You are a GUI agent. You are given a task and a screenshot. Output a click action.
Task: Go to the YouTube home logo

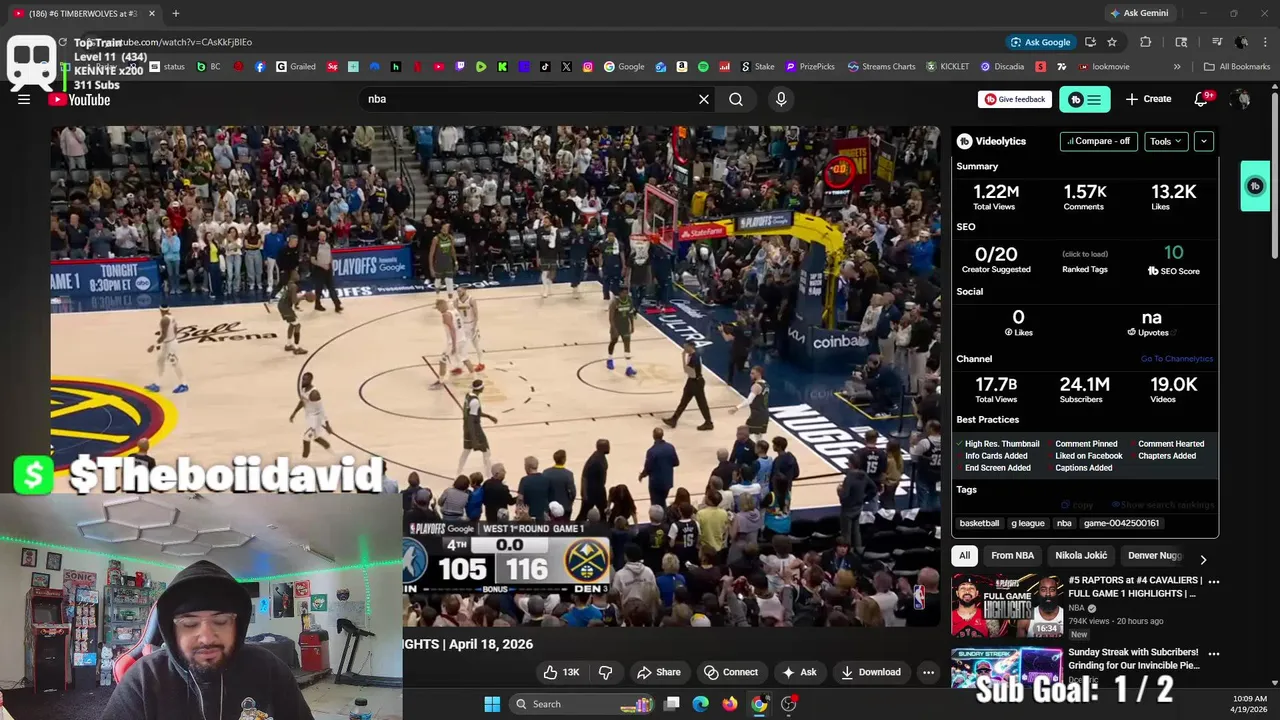point(79,99)
